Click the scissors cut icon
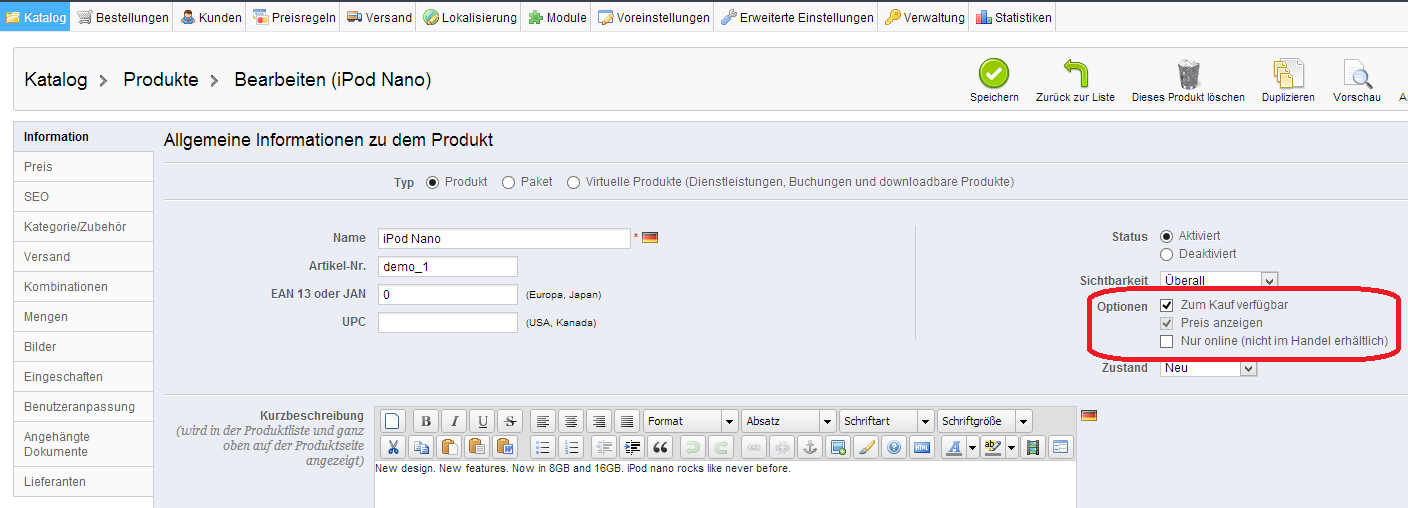1408x508 pixels. click(393, 447)
